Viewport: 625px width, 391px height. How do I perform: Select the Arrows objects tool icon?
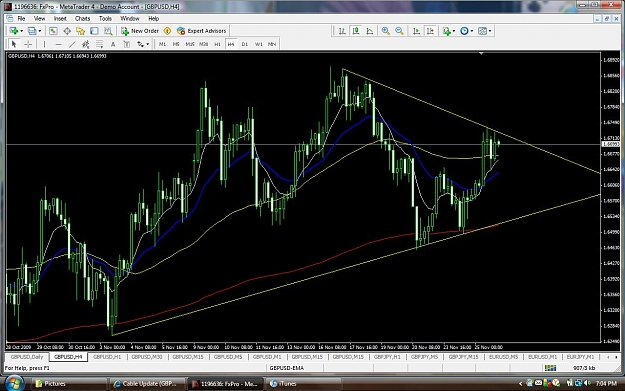tap(140, 44)
